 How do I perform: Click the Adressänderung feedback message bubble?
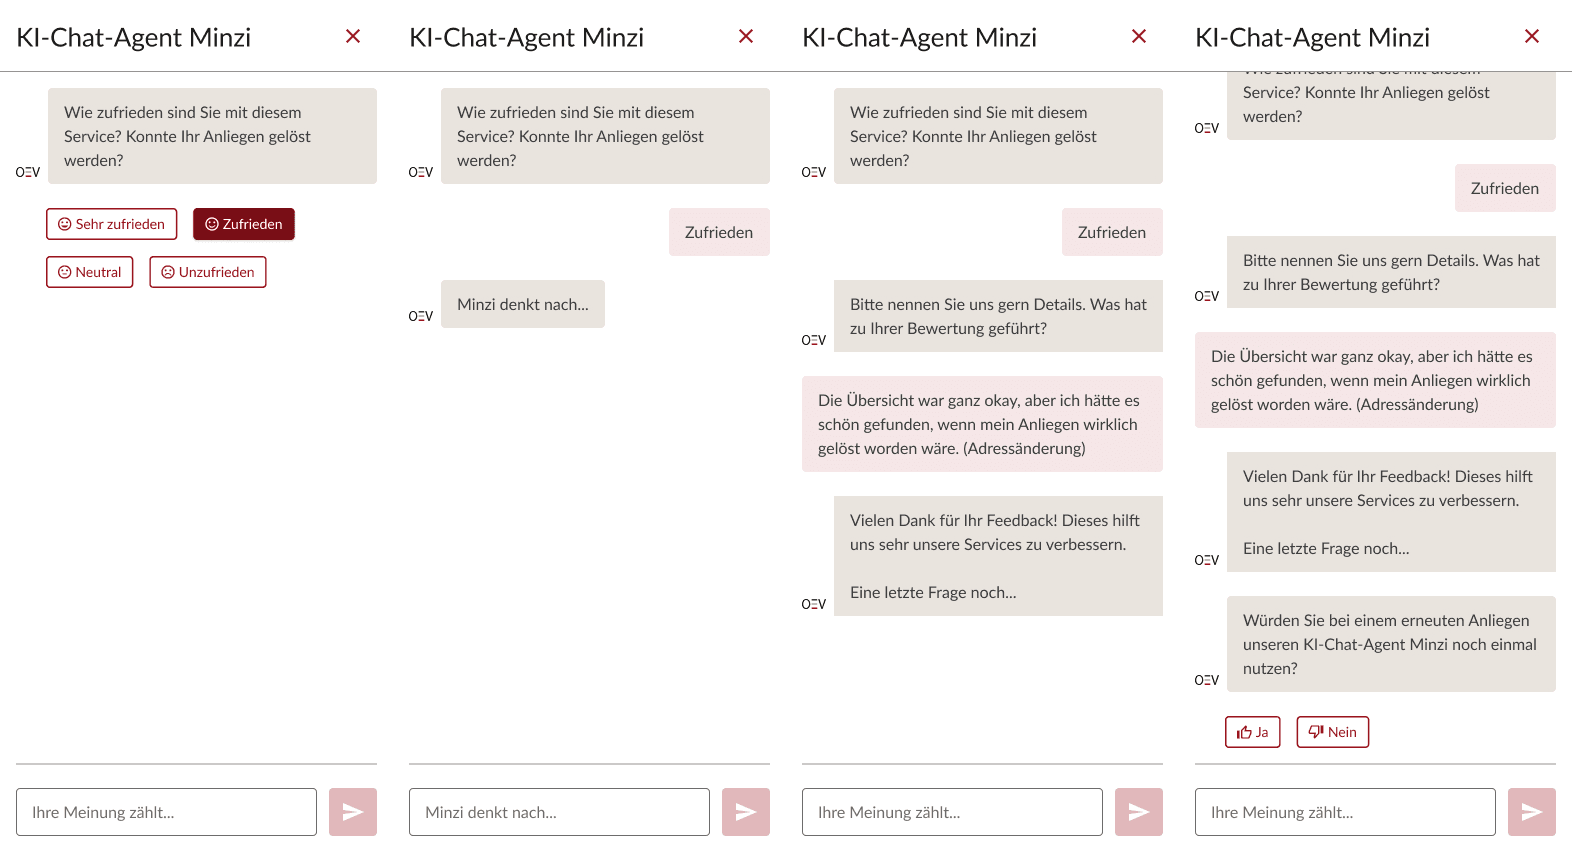(x=982, y=424)
